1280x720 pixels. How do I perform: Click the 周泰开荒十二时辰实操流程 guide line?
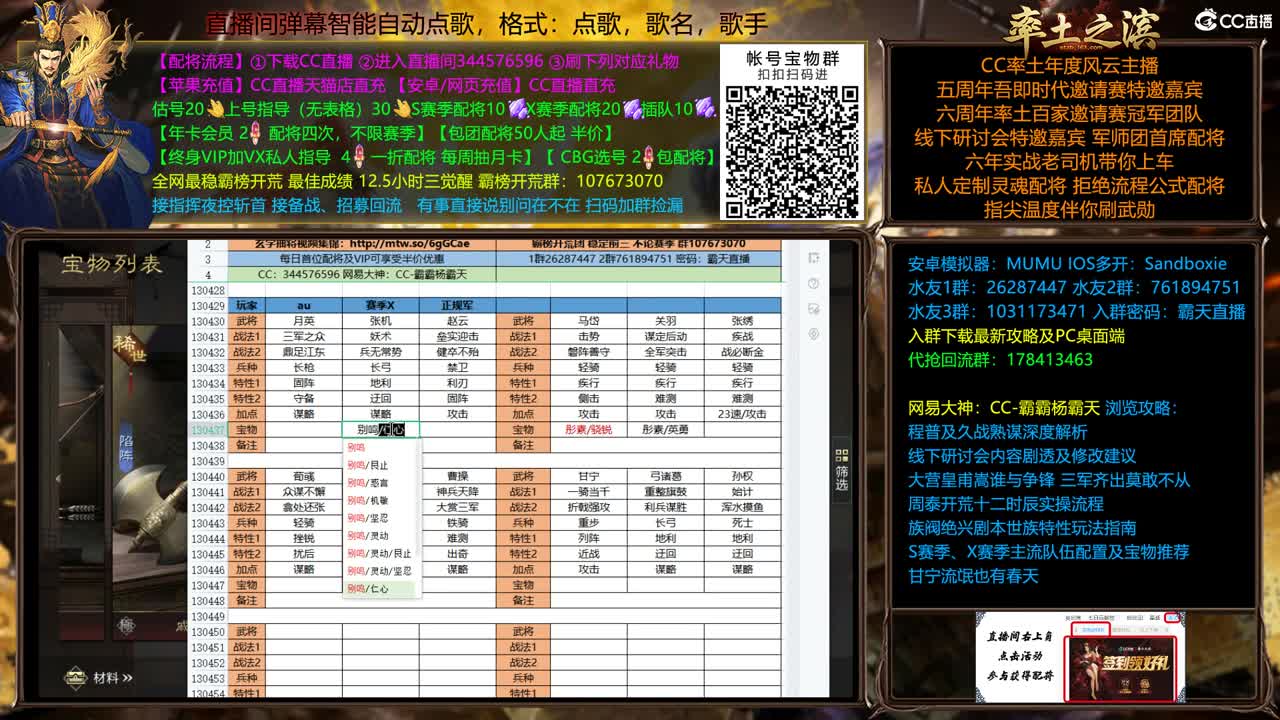(x=1006, y=504)
